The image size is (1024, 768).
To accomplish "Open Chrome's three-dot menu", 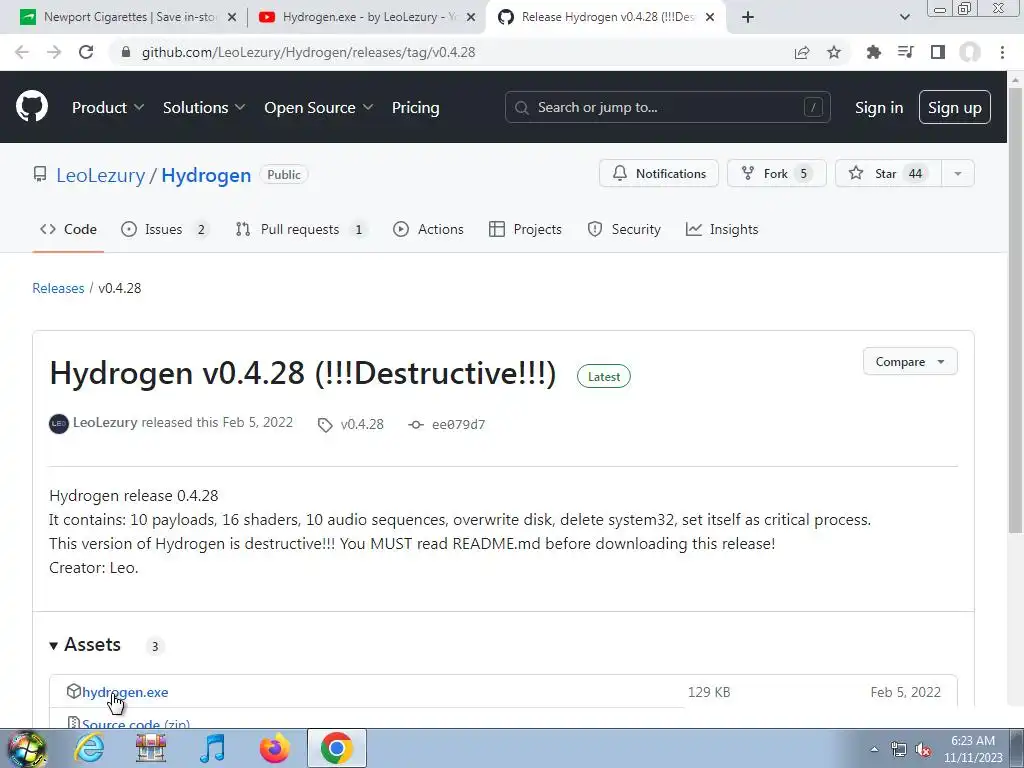I will [1002, 52].
